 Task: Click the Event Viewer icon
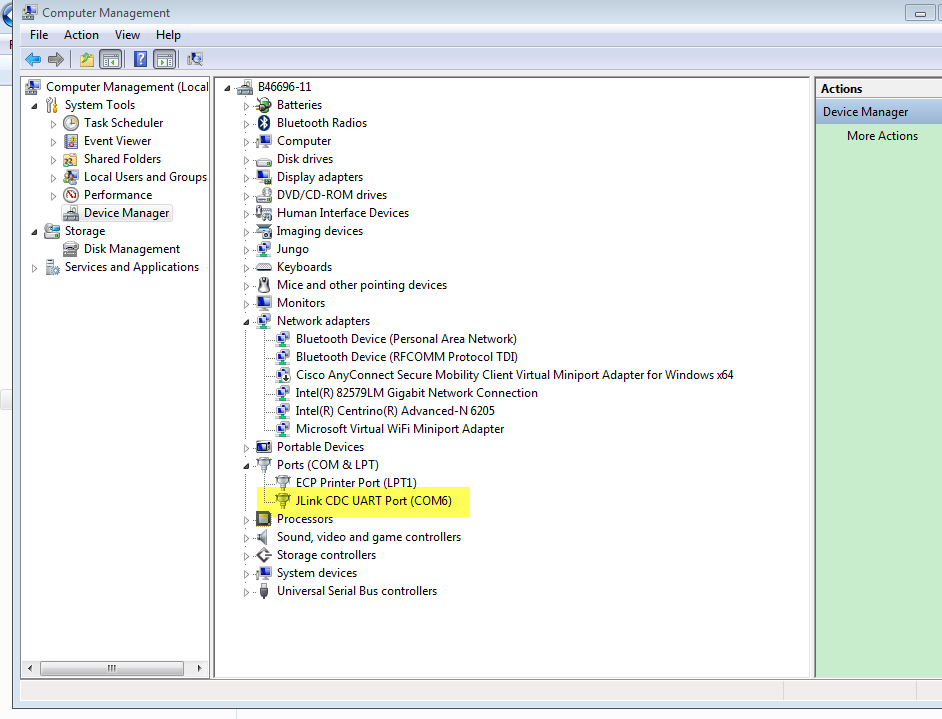[71, 141]
